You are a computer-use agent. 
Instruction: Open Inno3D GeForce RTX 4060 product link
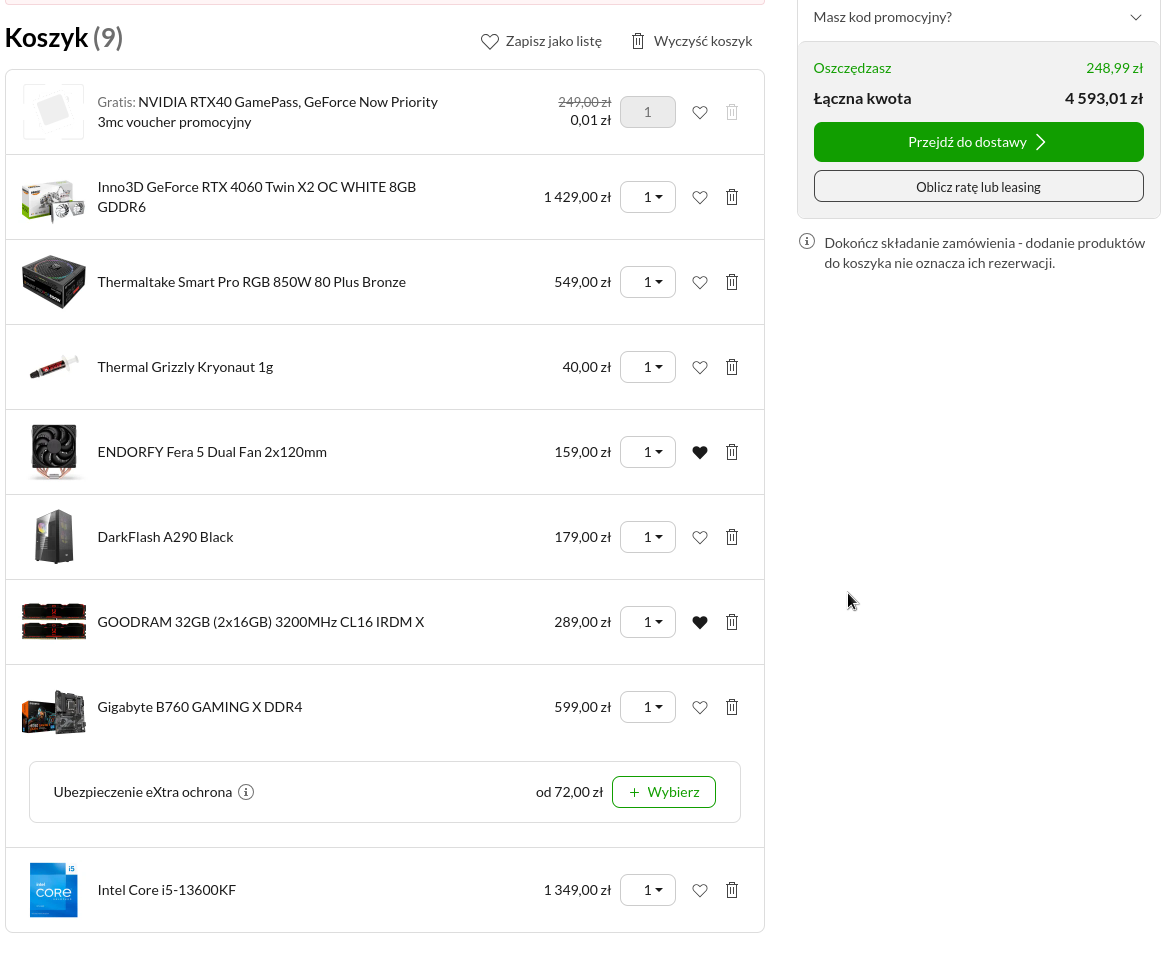pyautogui.click(x=256, y=197)
